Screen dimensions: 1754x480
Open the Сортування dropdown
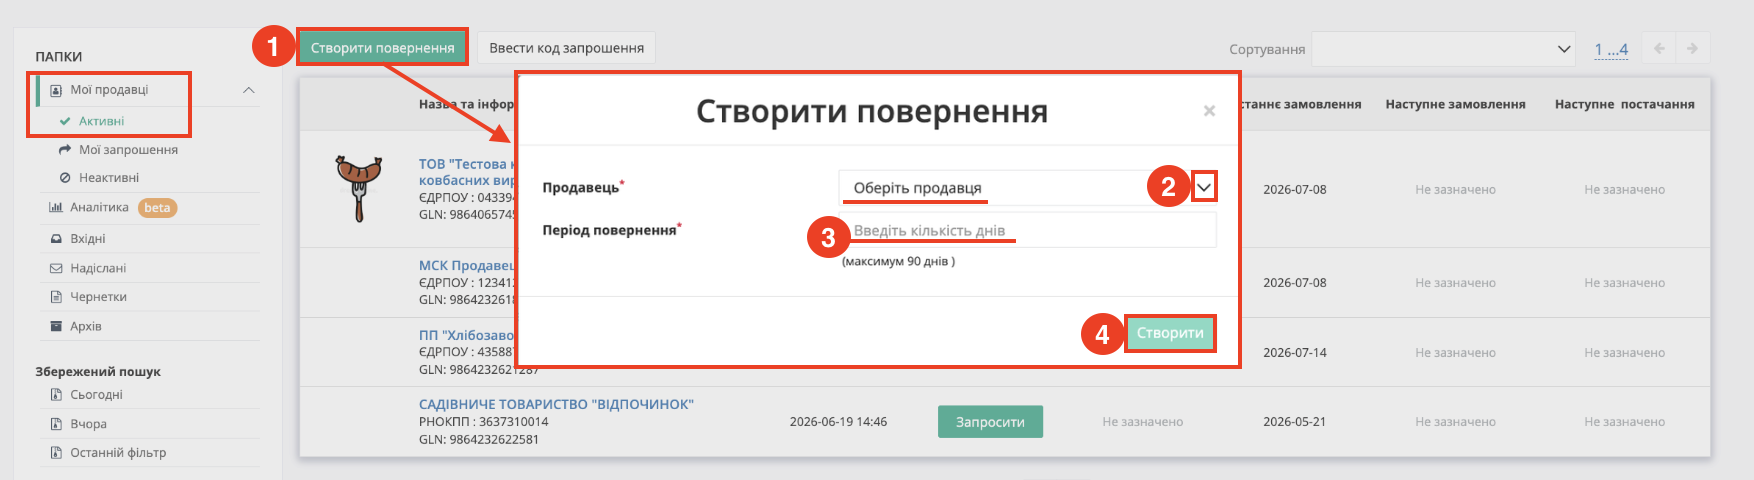pyautogui.click(x=1443, y=49)
